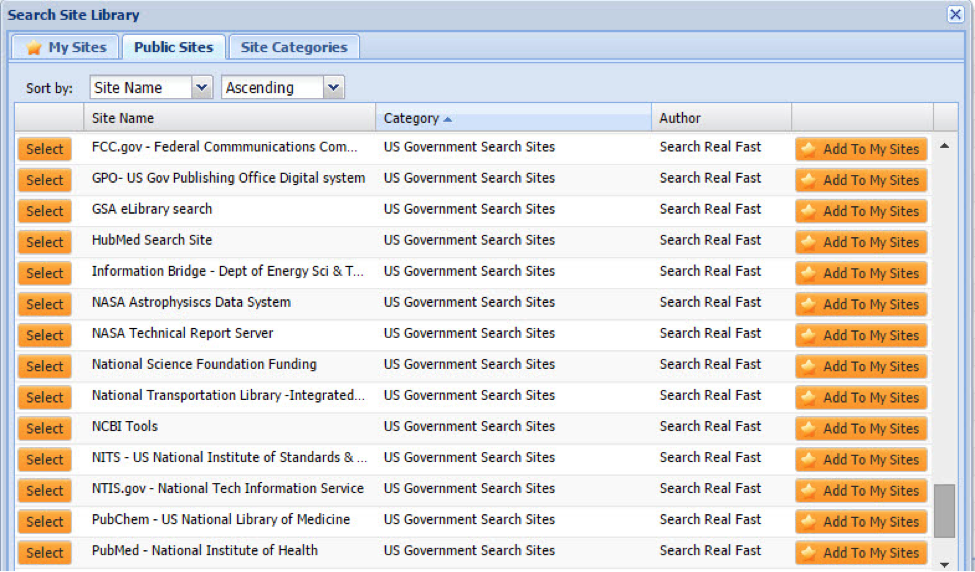
Task: Add PubMed to My Sites
Action: 861,553
